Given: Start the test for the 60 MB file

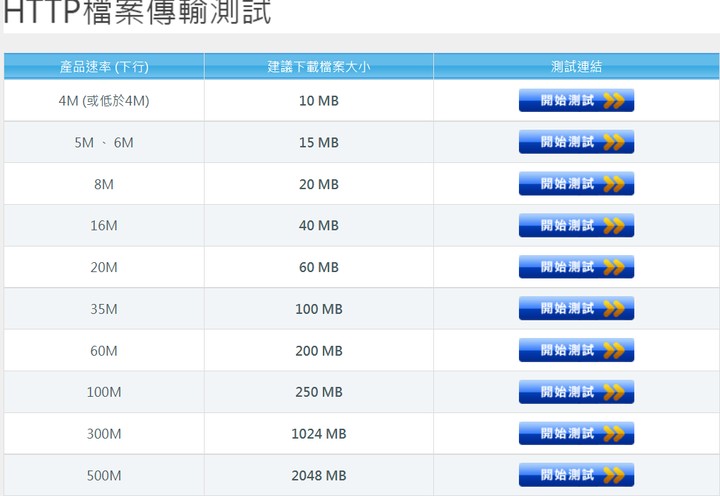Looking at the screenshot, I should (x=576, y=267).
